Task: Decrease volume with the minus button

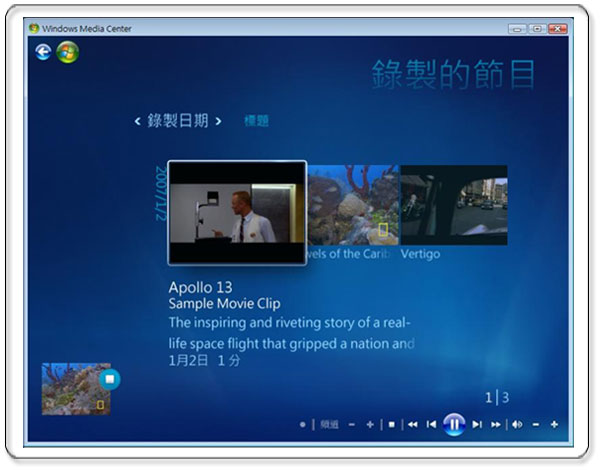Action: coord(536,424)
